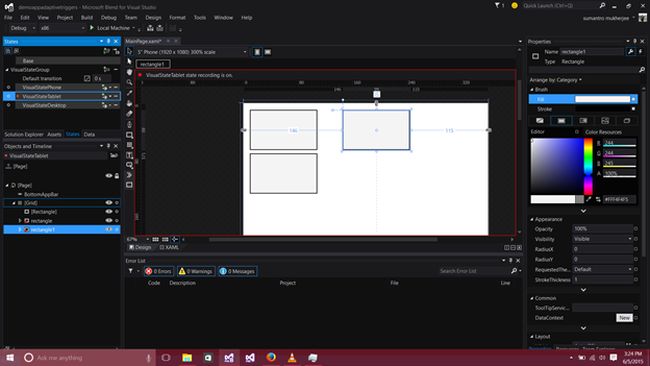
Task: Toggle the 0 Errors filter
Action: (x=158, y=271)
